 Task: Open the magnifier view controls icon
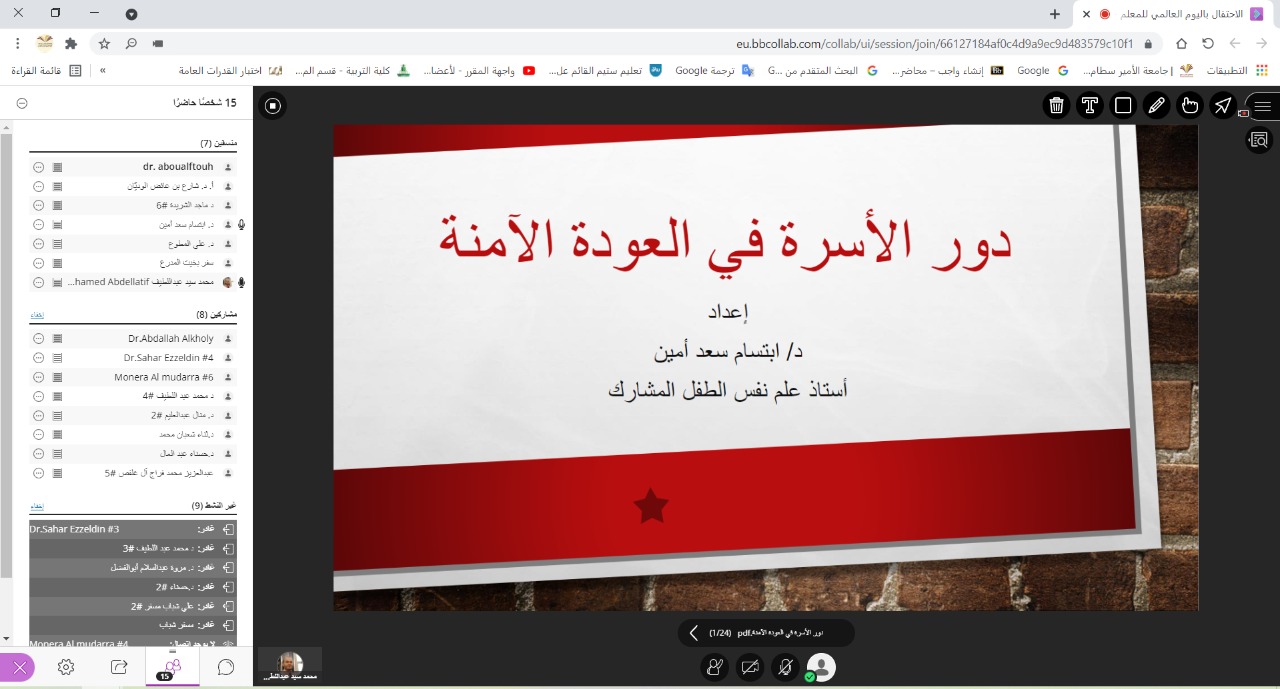tap(1259, 140)
